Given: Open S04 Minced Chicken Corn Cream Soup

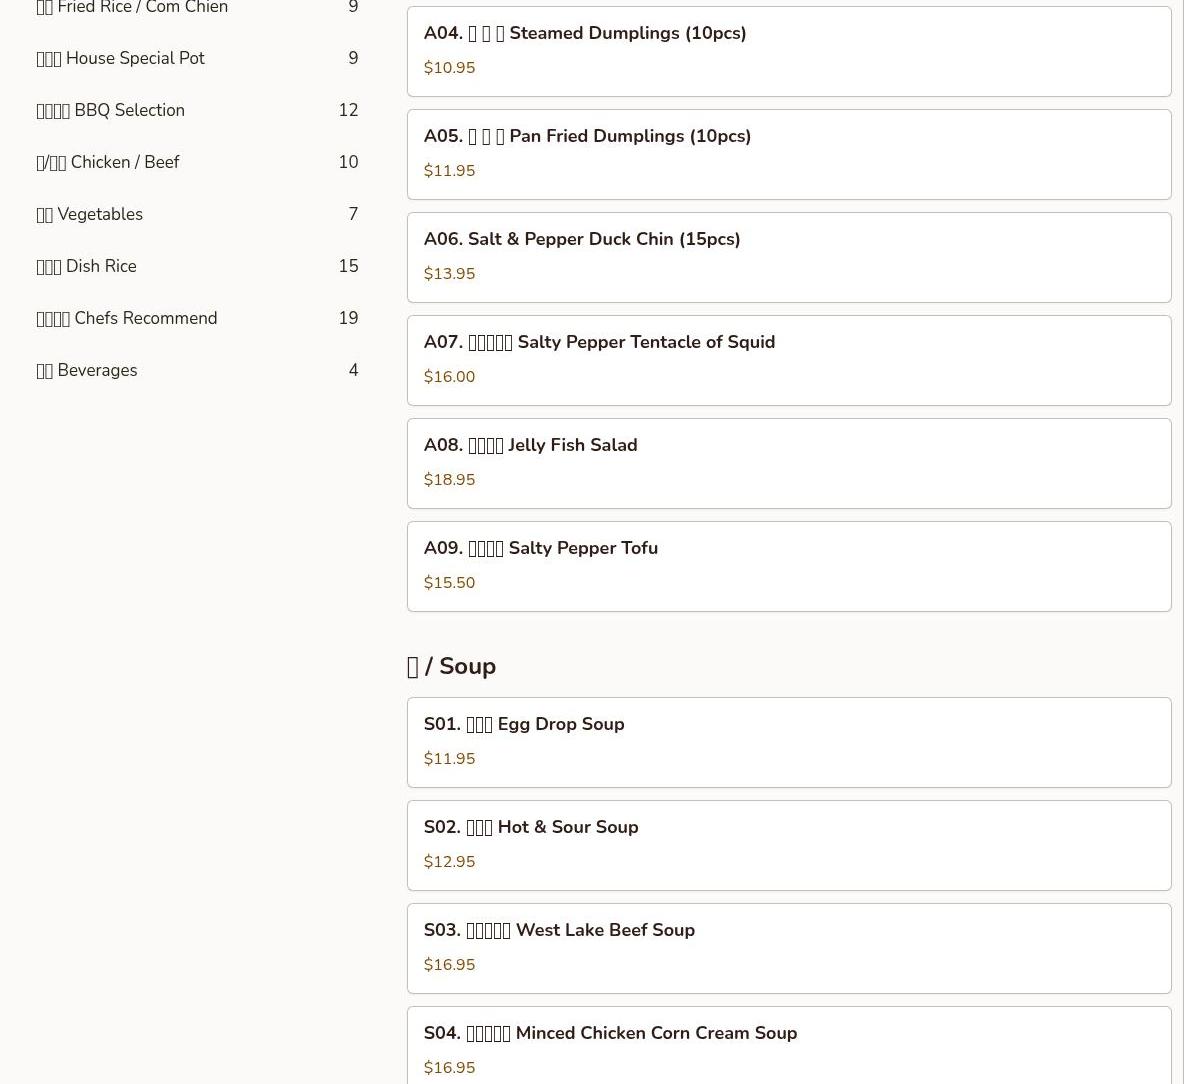Looking at the screenshot, I should (x=789, y=1045).
